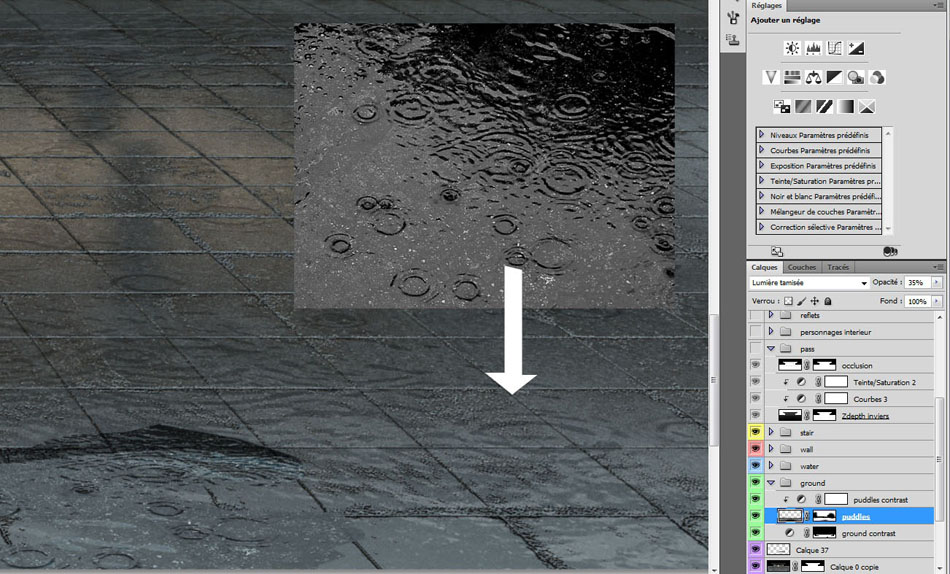The image size is (950, 574).
Task: Add a Levels adjustment from histogram icon
Action: (x=813, y=48)
